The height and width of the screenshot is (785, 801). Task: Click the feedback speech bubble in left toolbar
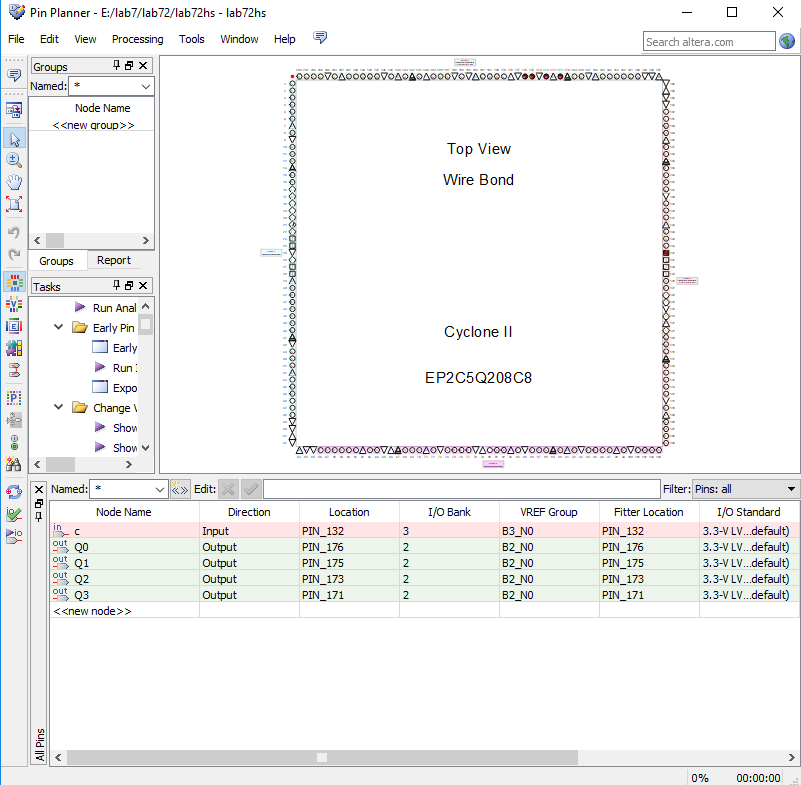[14, 76]
